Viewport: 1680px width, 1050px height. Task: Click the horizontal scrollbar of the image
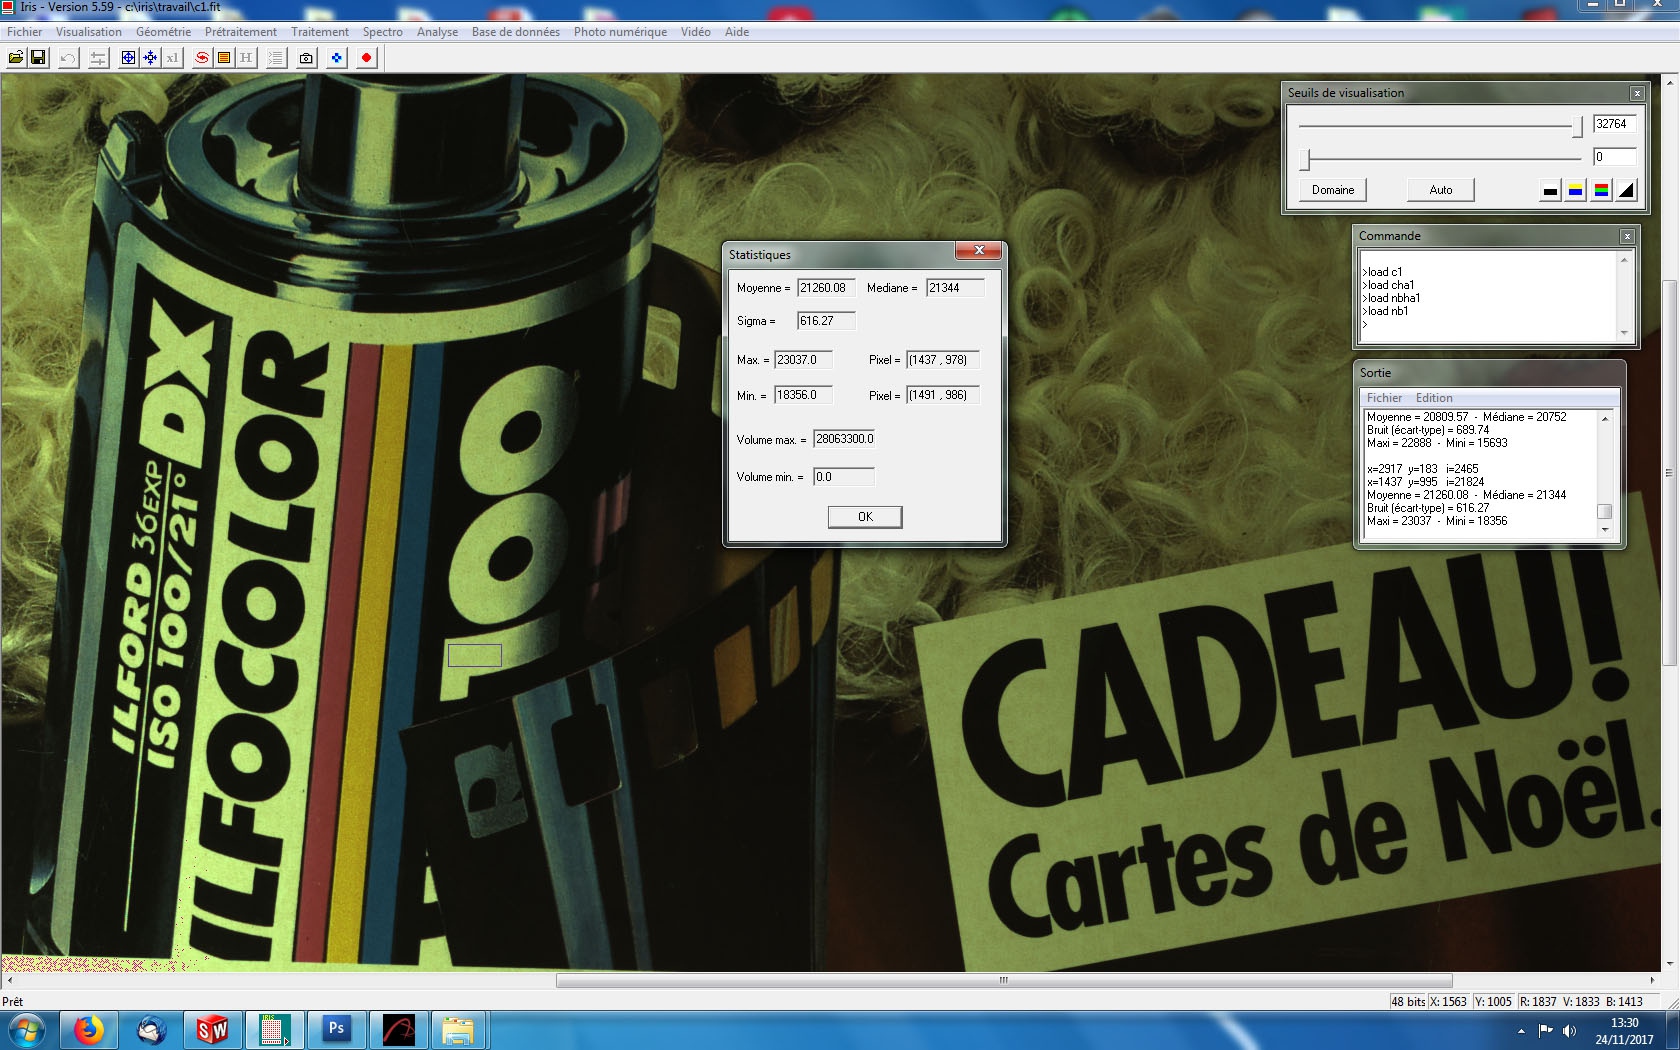[1004, 981]
